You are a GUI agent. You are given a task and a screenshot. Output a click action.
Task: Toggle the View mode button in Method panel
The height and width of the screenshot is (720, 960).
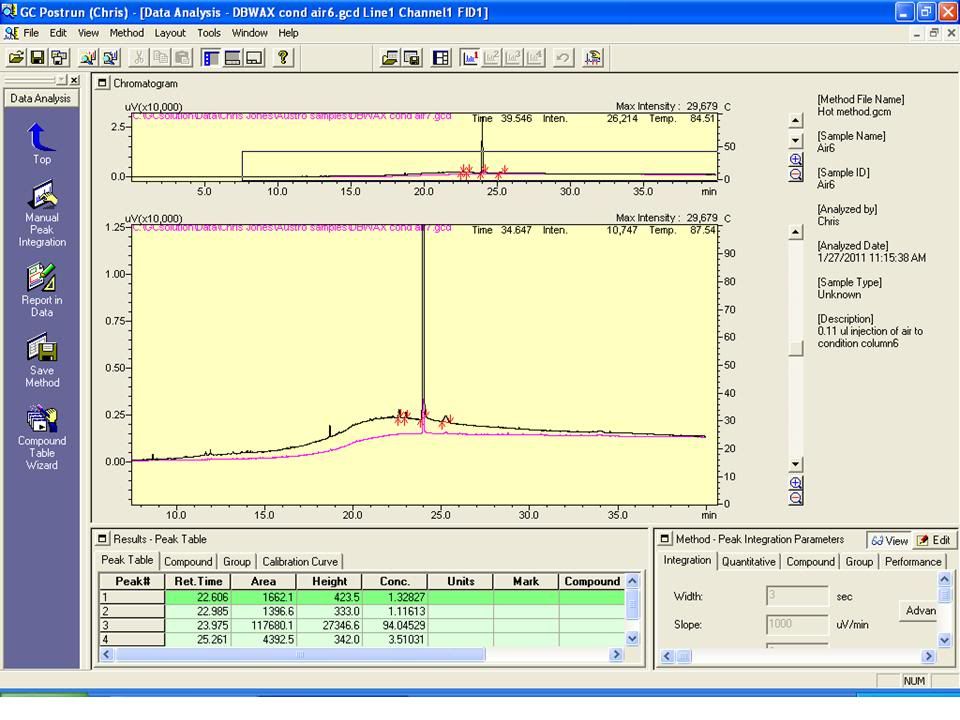[x=888, y=540]
